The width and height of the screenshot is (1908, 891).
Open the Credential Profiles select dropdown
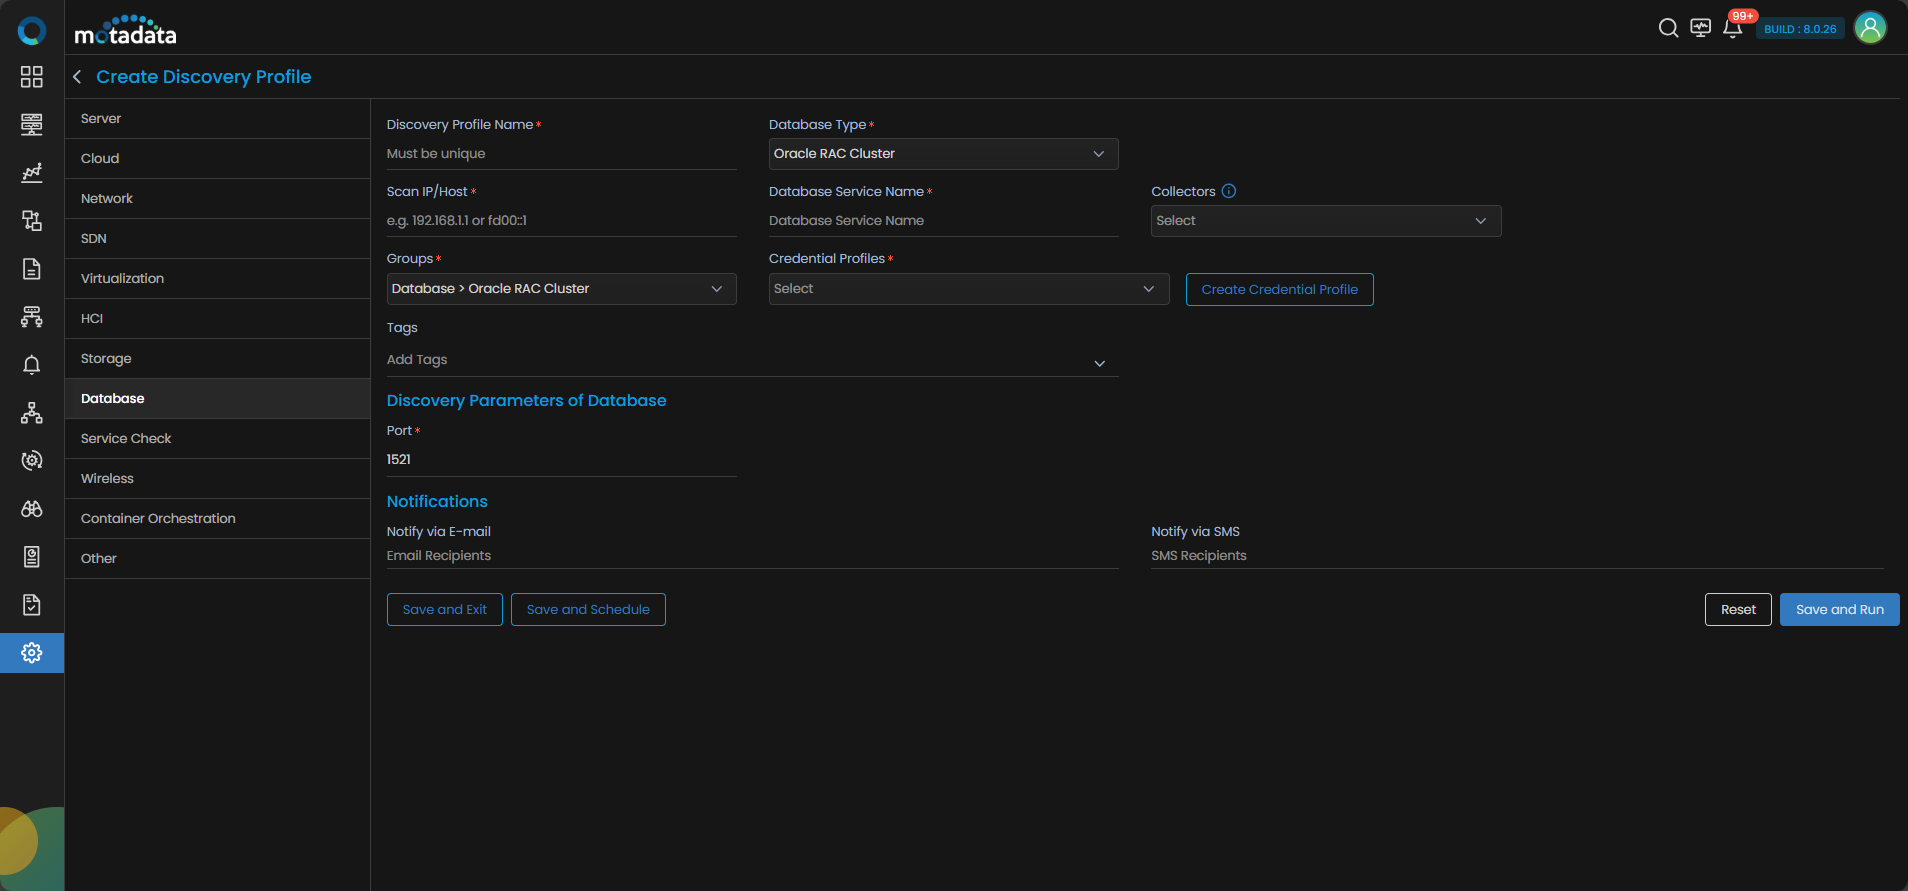968,289
